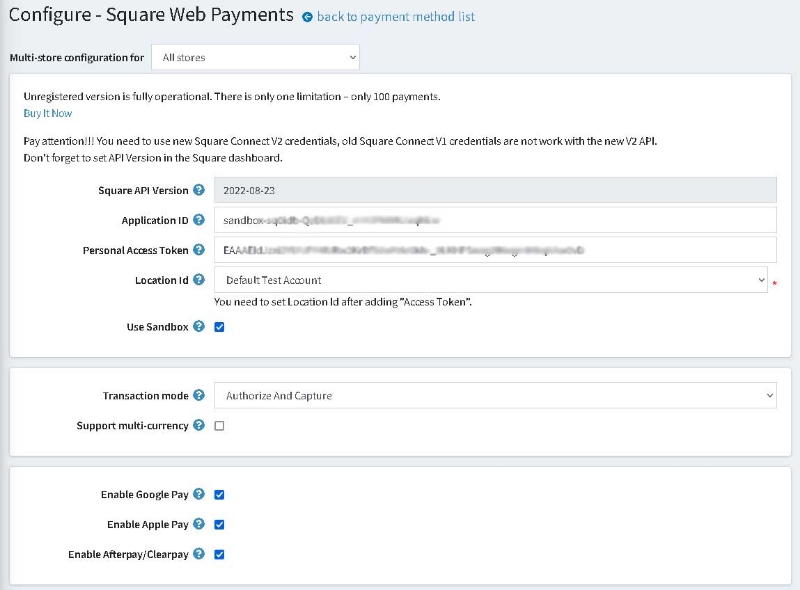
Task: Click the Square API Version field 2022-08-23
Action: (x=495, y=190)
